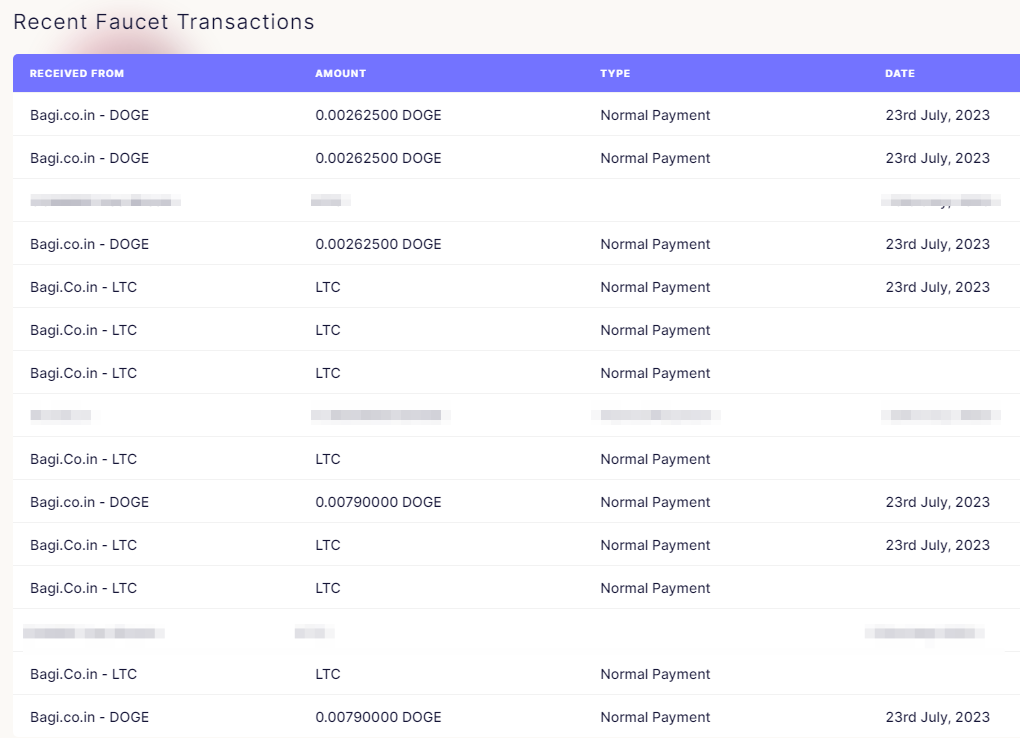Open the bottommost Bagi.Co.in - LTC entry
Image resolution: width=1035 pixels, height=738 pixels.
coord(83,674)
